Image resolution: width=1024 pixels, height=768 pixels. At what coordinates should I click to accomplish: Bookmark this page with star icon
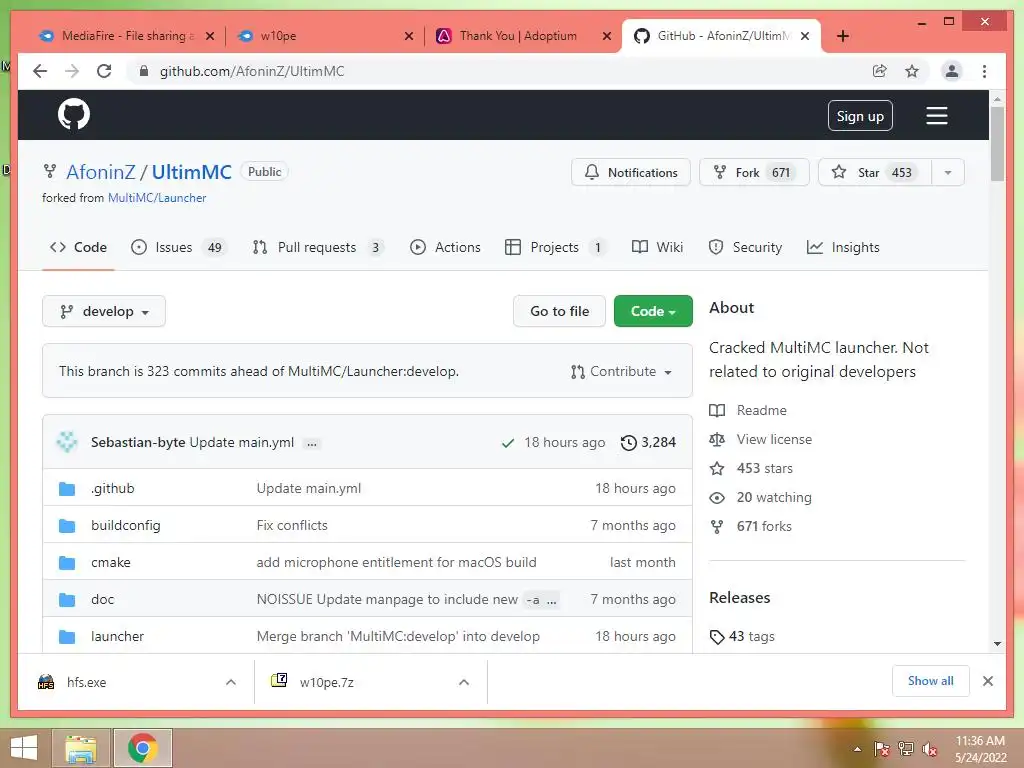coord(912,71)
